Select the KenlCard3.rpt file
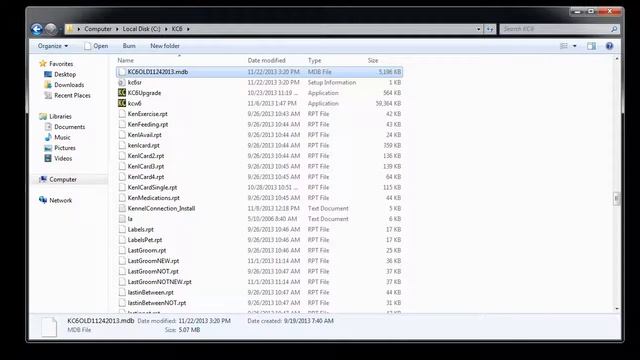The width and height of the screenshot is (640, 360). (x=146, y=167)
